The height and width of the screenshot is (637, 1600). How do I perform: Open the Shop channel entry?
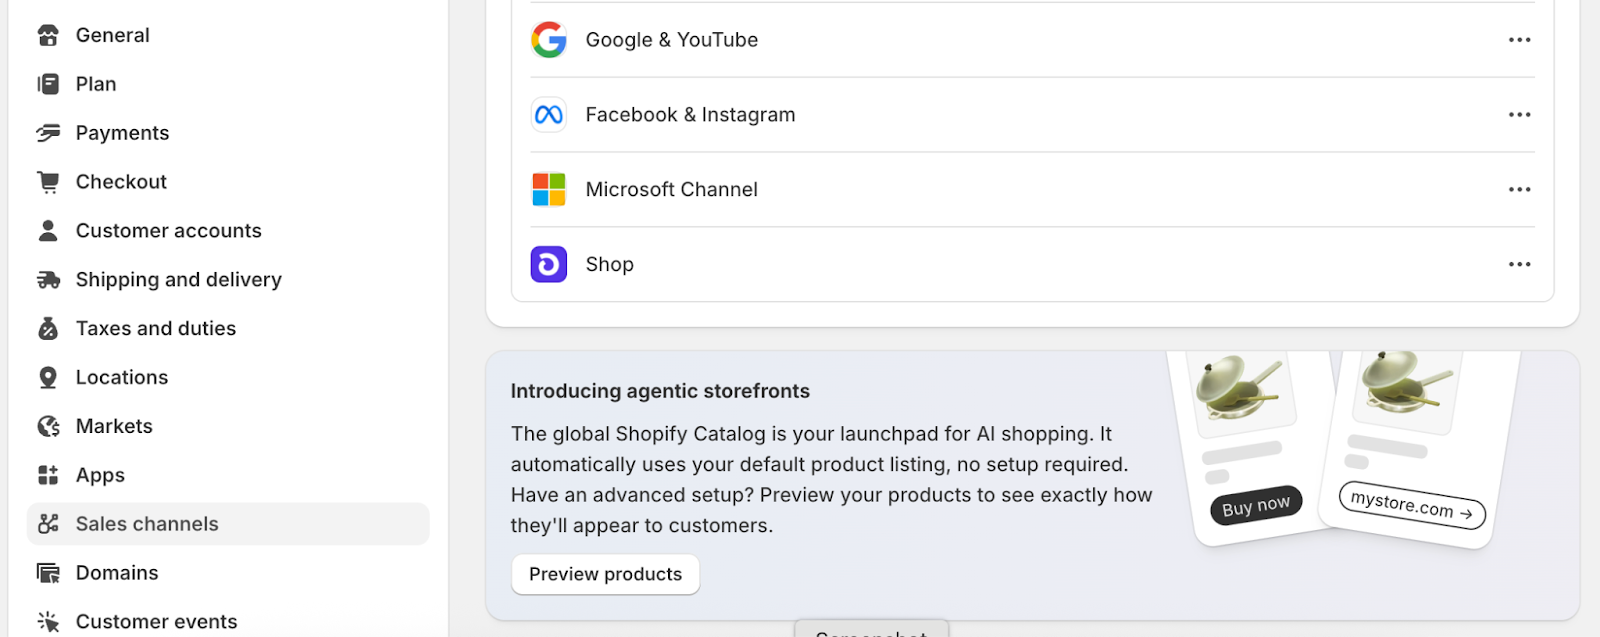click(1032, 265)
